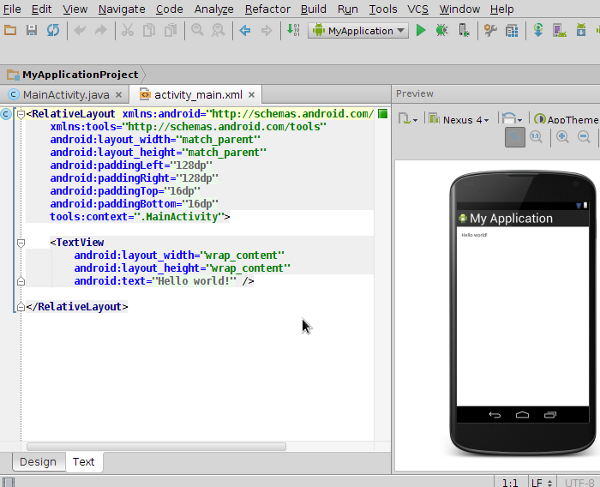Zoom in on the layout preview

[x=563, y=138]
